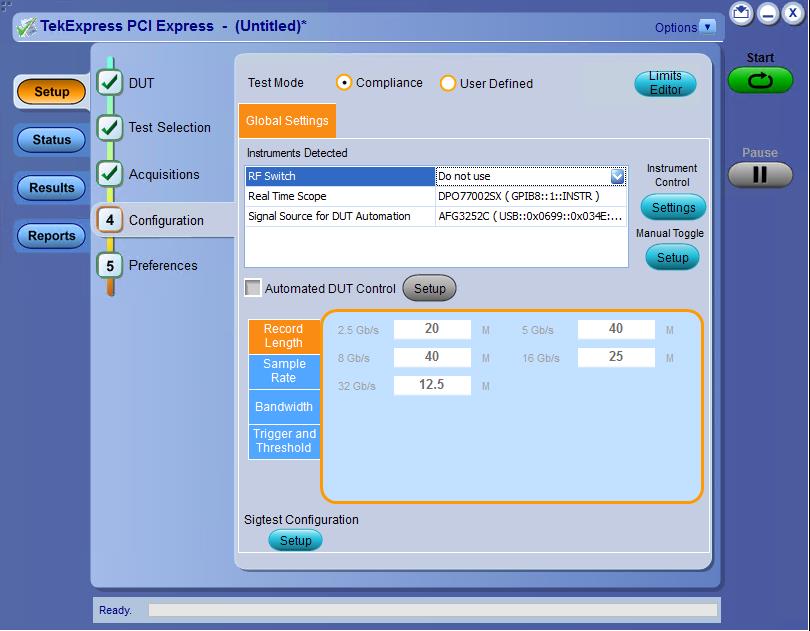Click the Acquisitions step checkmark icon
The height and width of the screenshot is (631, 810).
click(110, 174)
